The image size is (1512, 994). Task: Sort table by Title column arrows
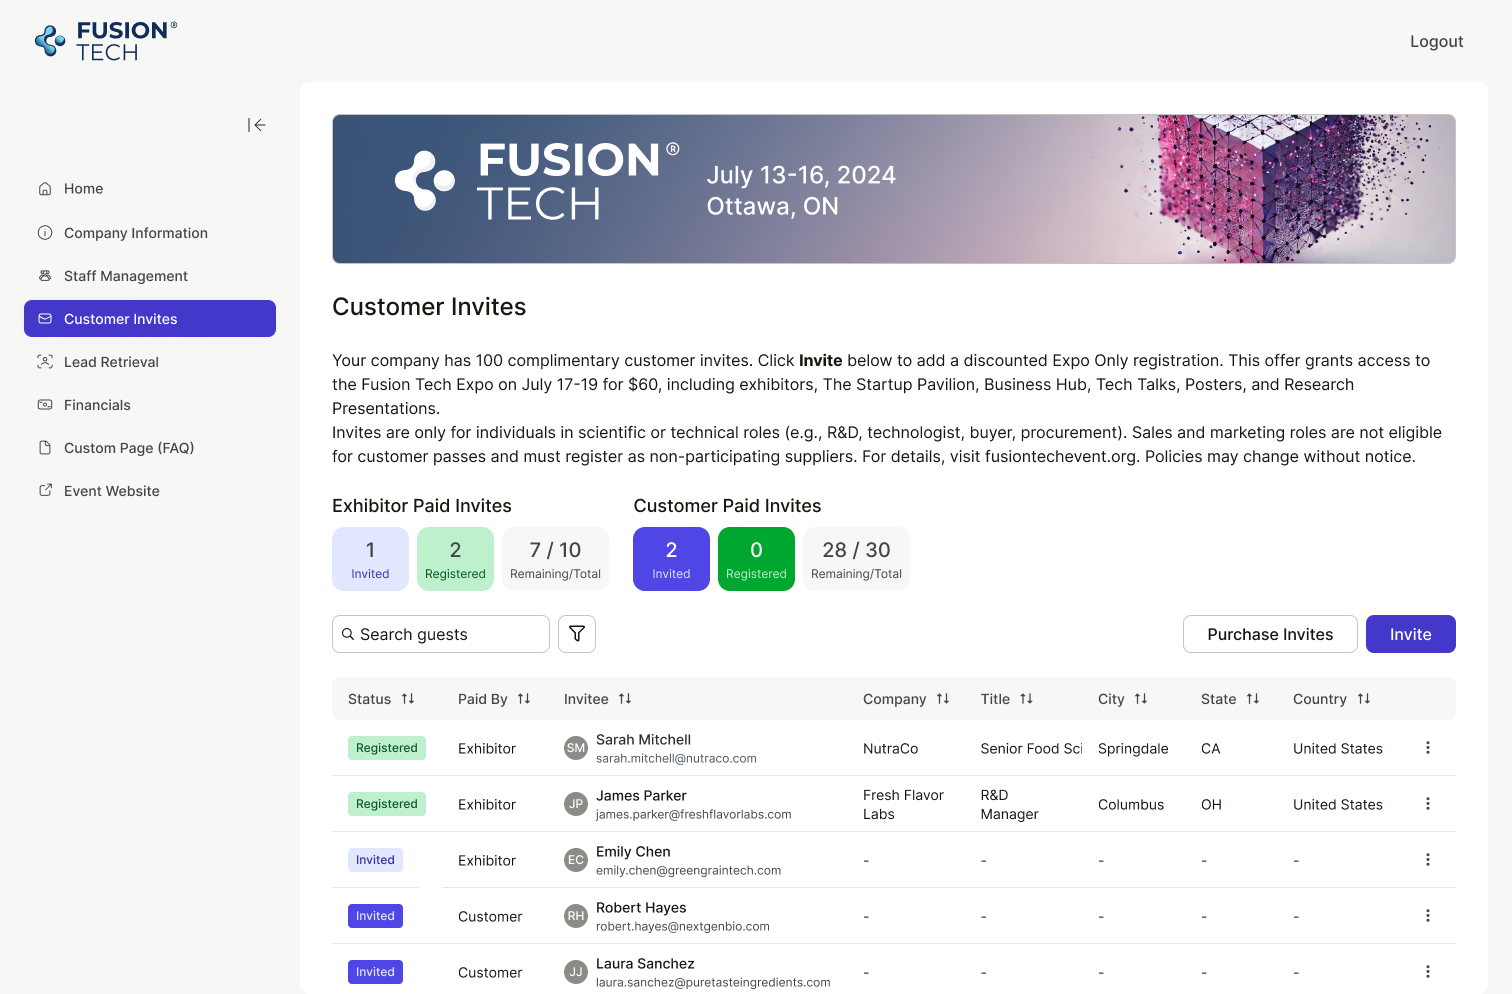tap(1026, 699)
